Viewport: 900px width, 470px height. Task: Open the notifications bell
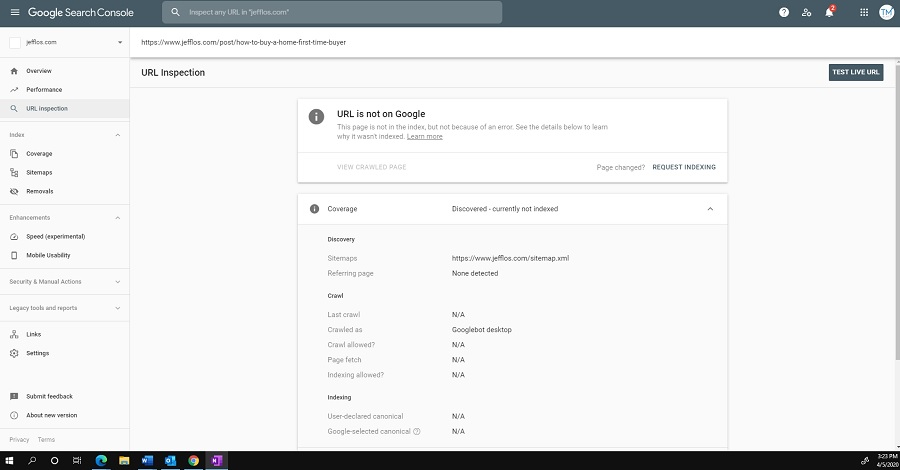tap(829, 12)
